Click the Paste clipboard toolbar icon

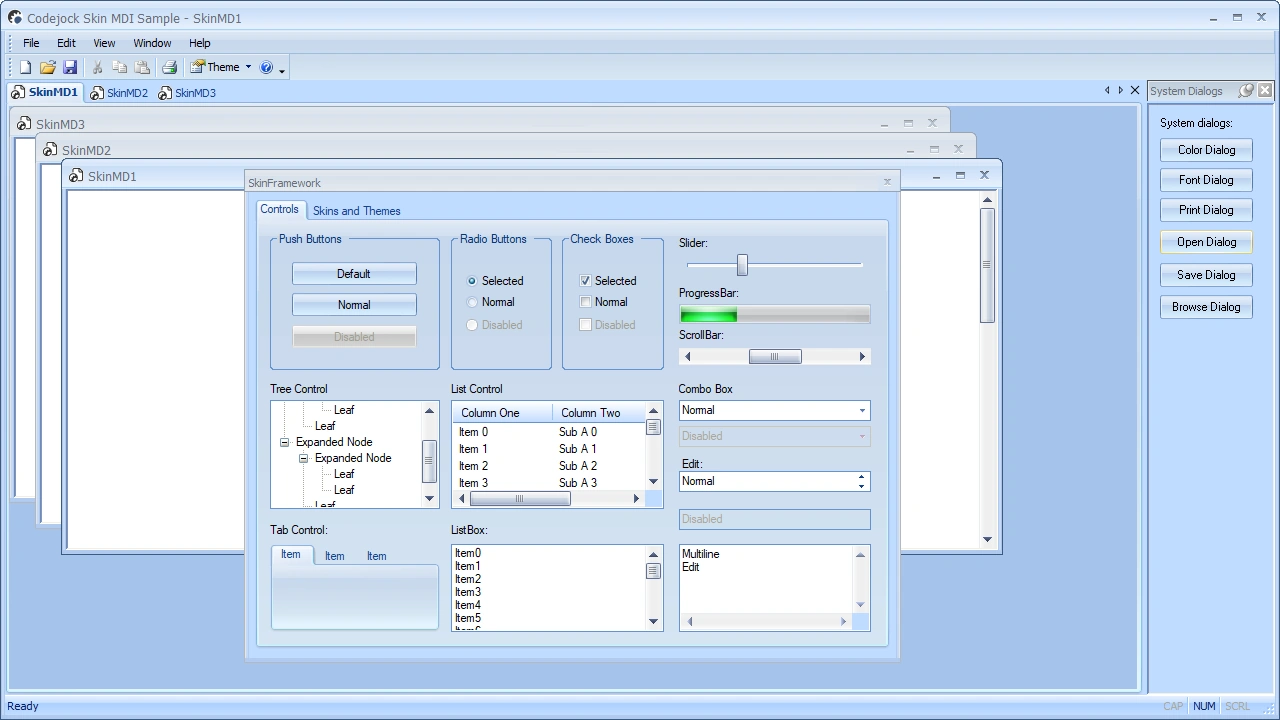coord(142,68)
